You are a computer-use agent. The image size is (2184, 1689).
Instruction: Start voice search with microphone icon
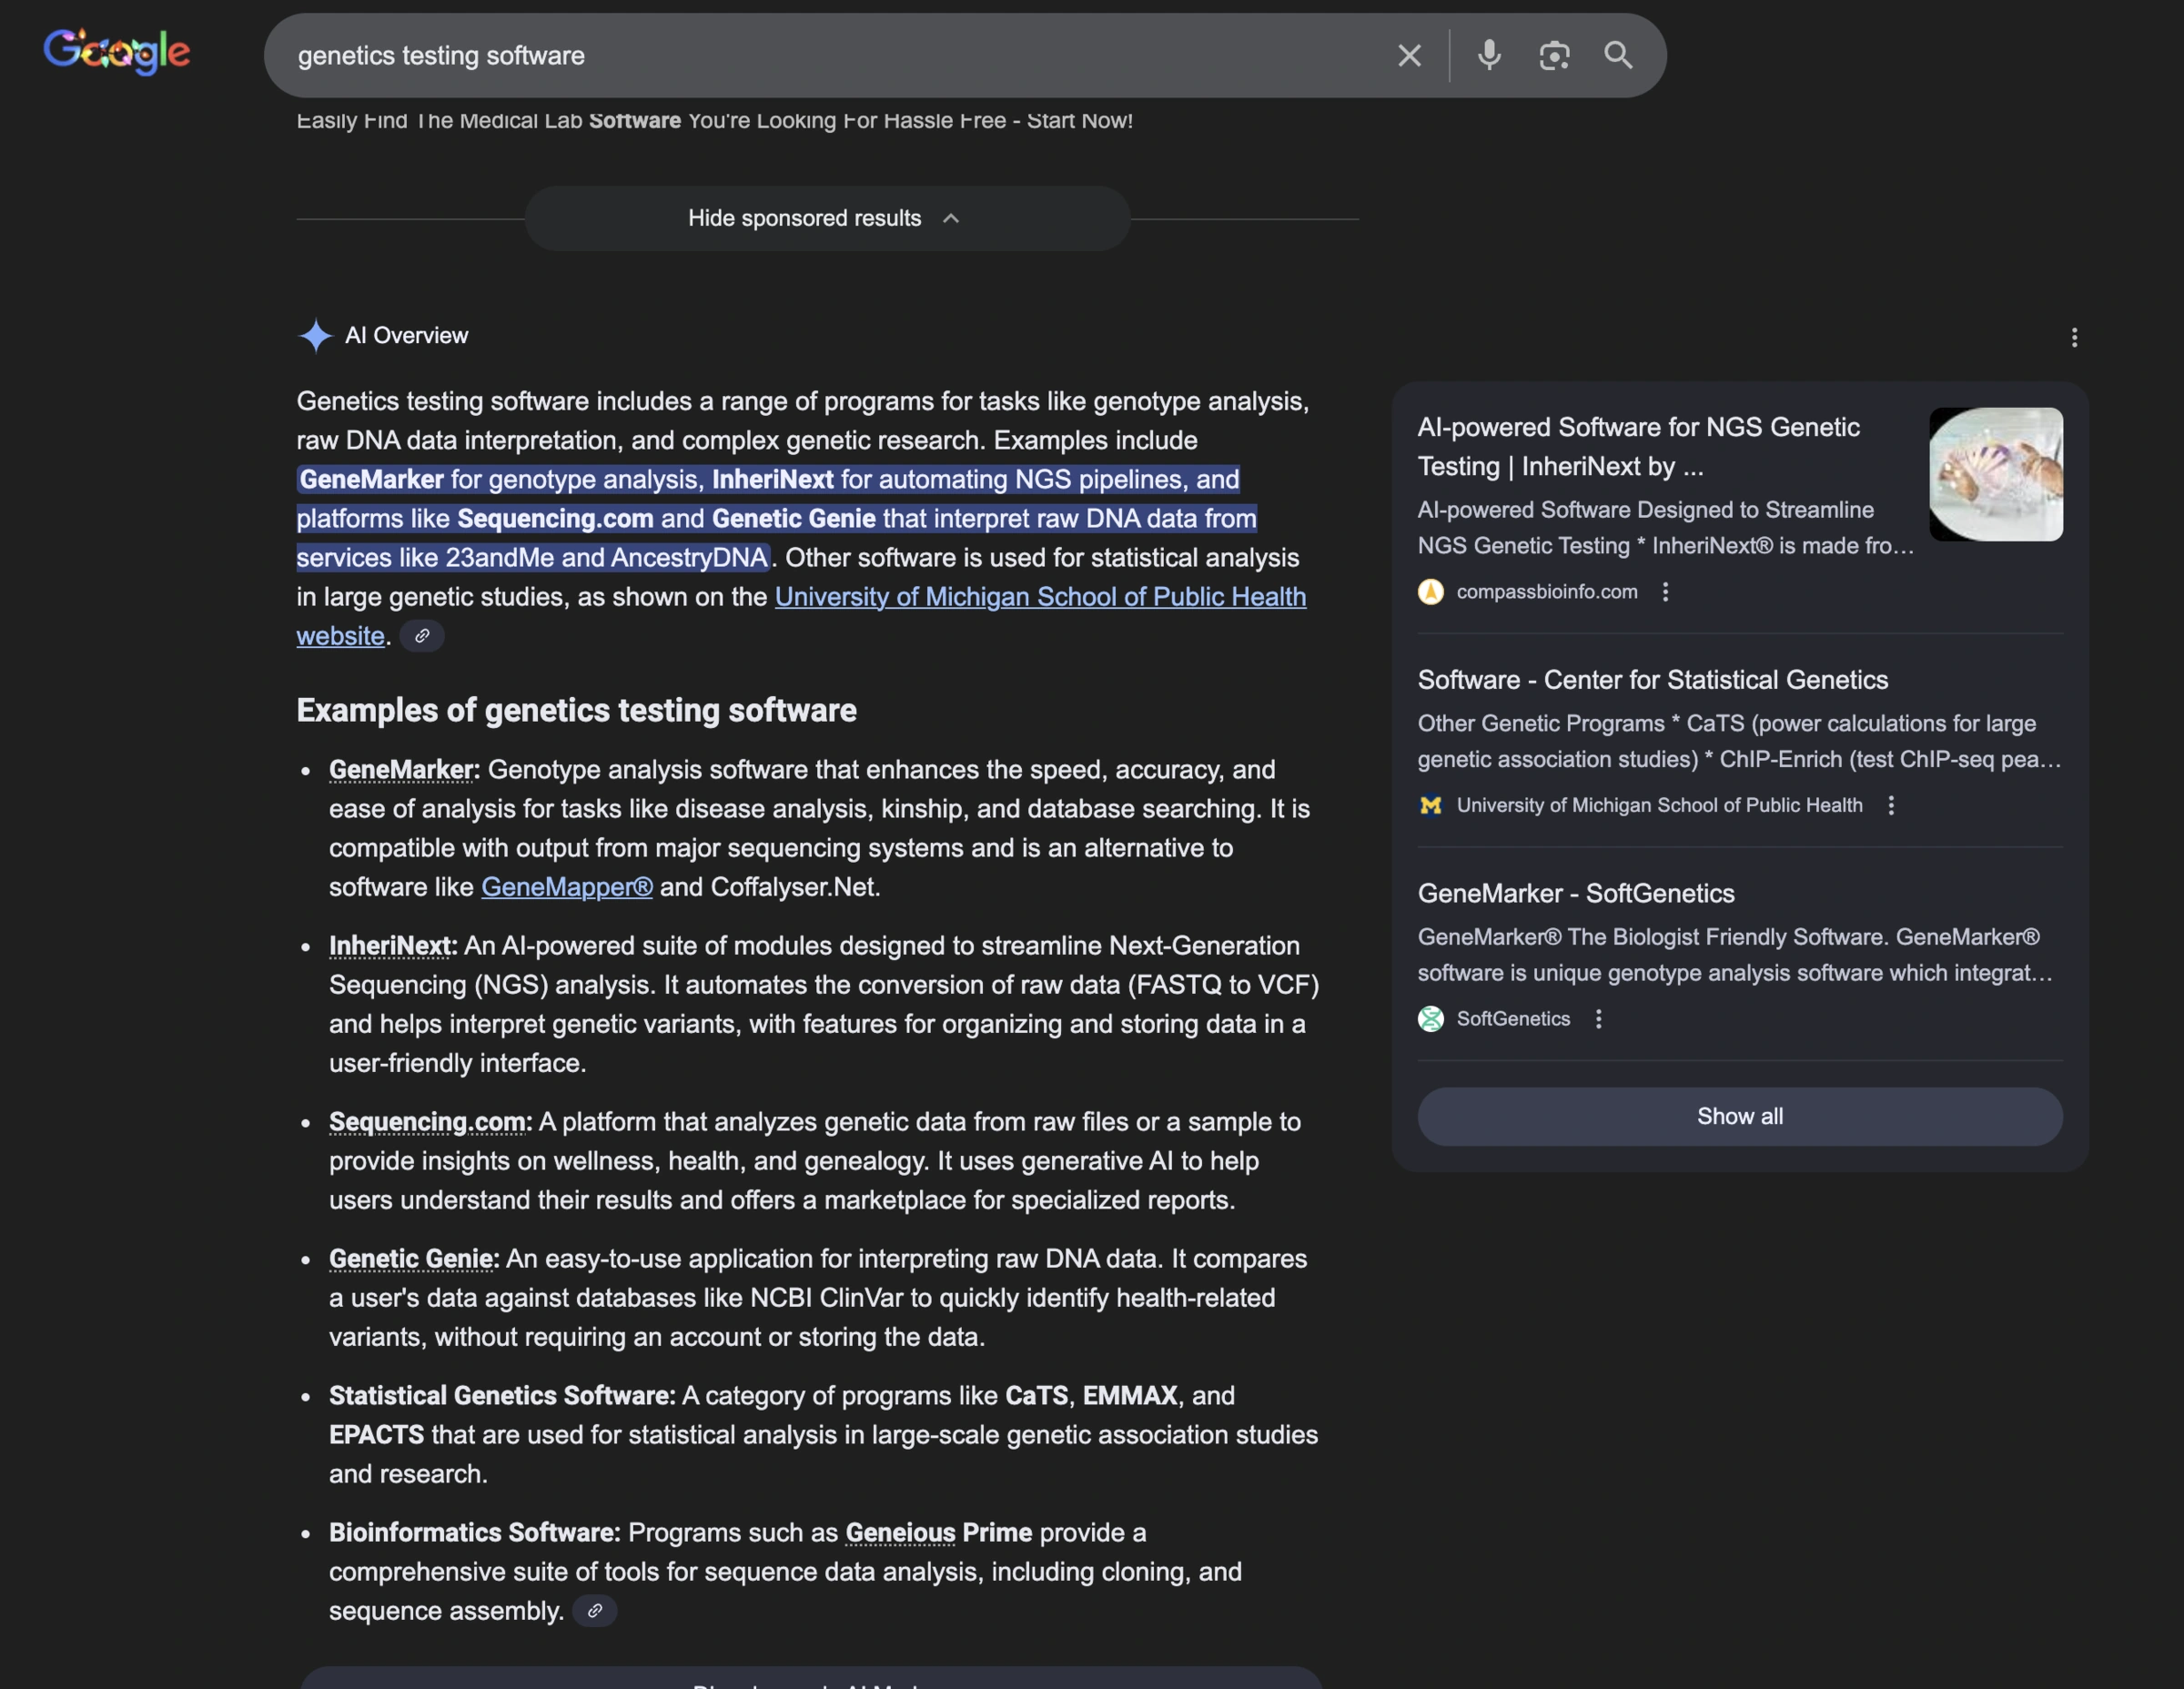pos(1489,55)
